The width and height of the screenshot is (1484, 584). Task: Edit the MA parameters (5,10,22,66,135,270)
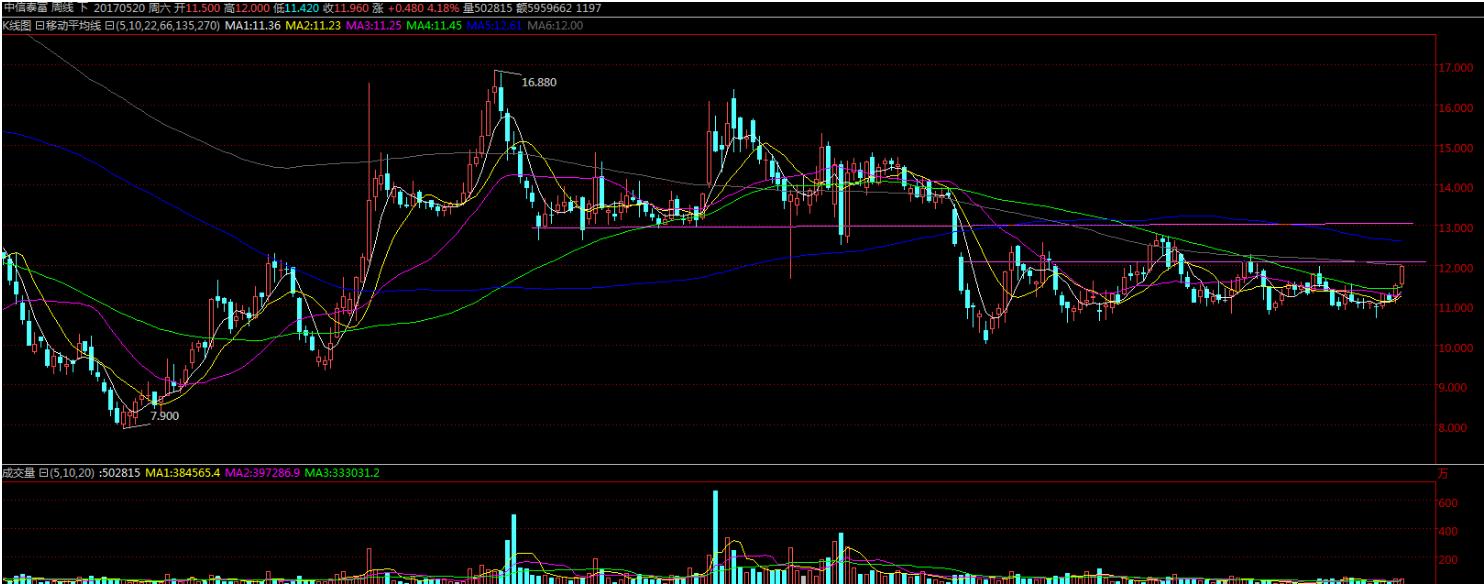pos(168,25)
